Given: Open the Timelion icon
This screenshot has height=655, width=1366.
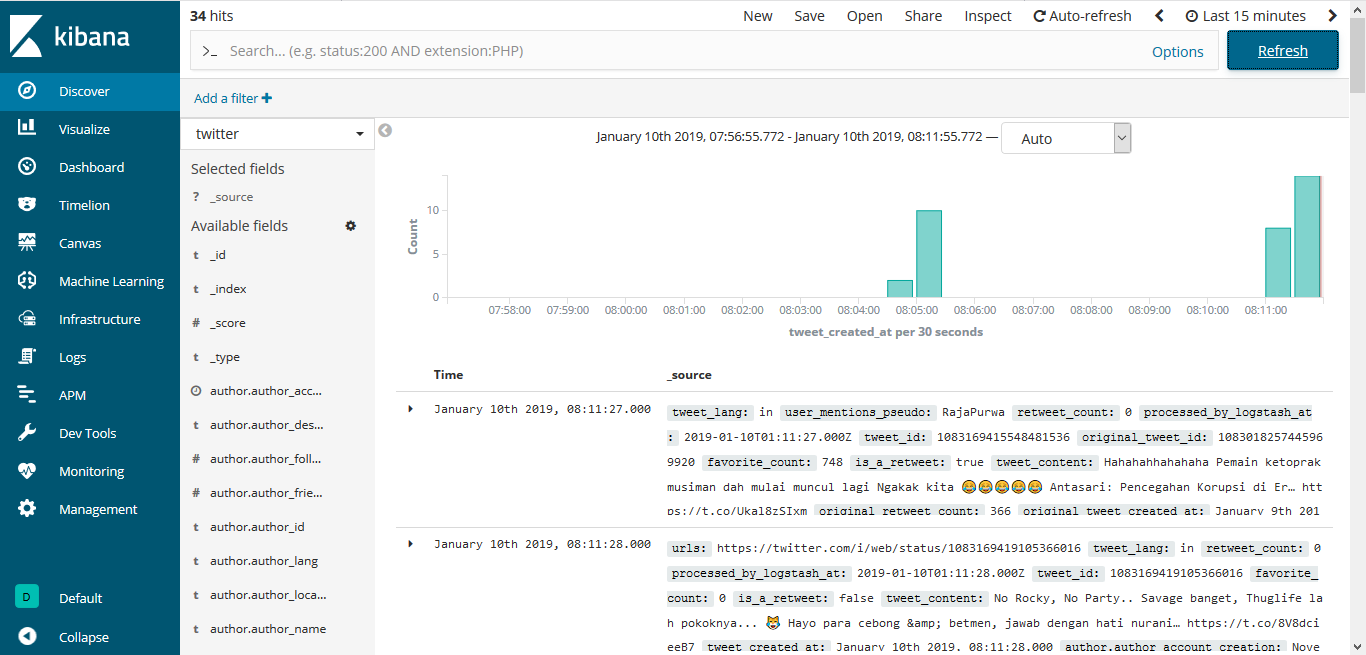Looking at the screenshot, I should click(x=27, y=205).
